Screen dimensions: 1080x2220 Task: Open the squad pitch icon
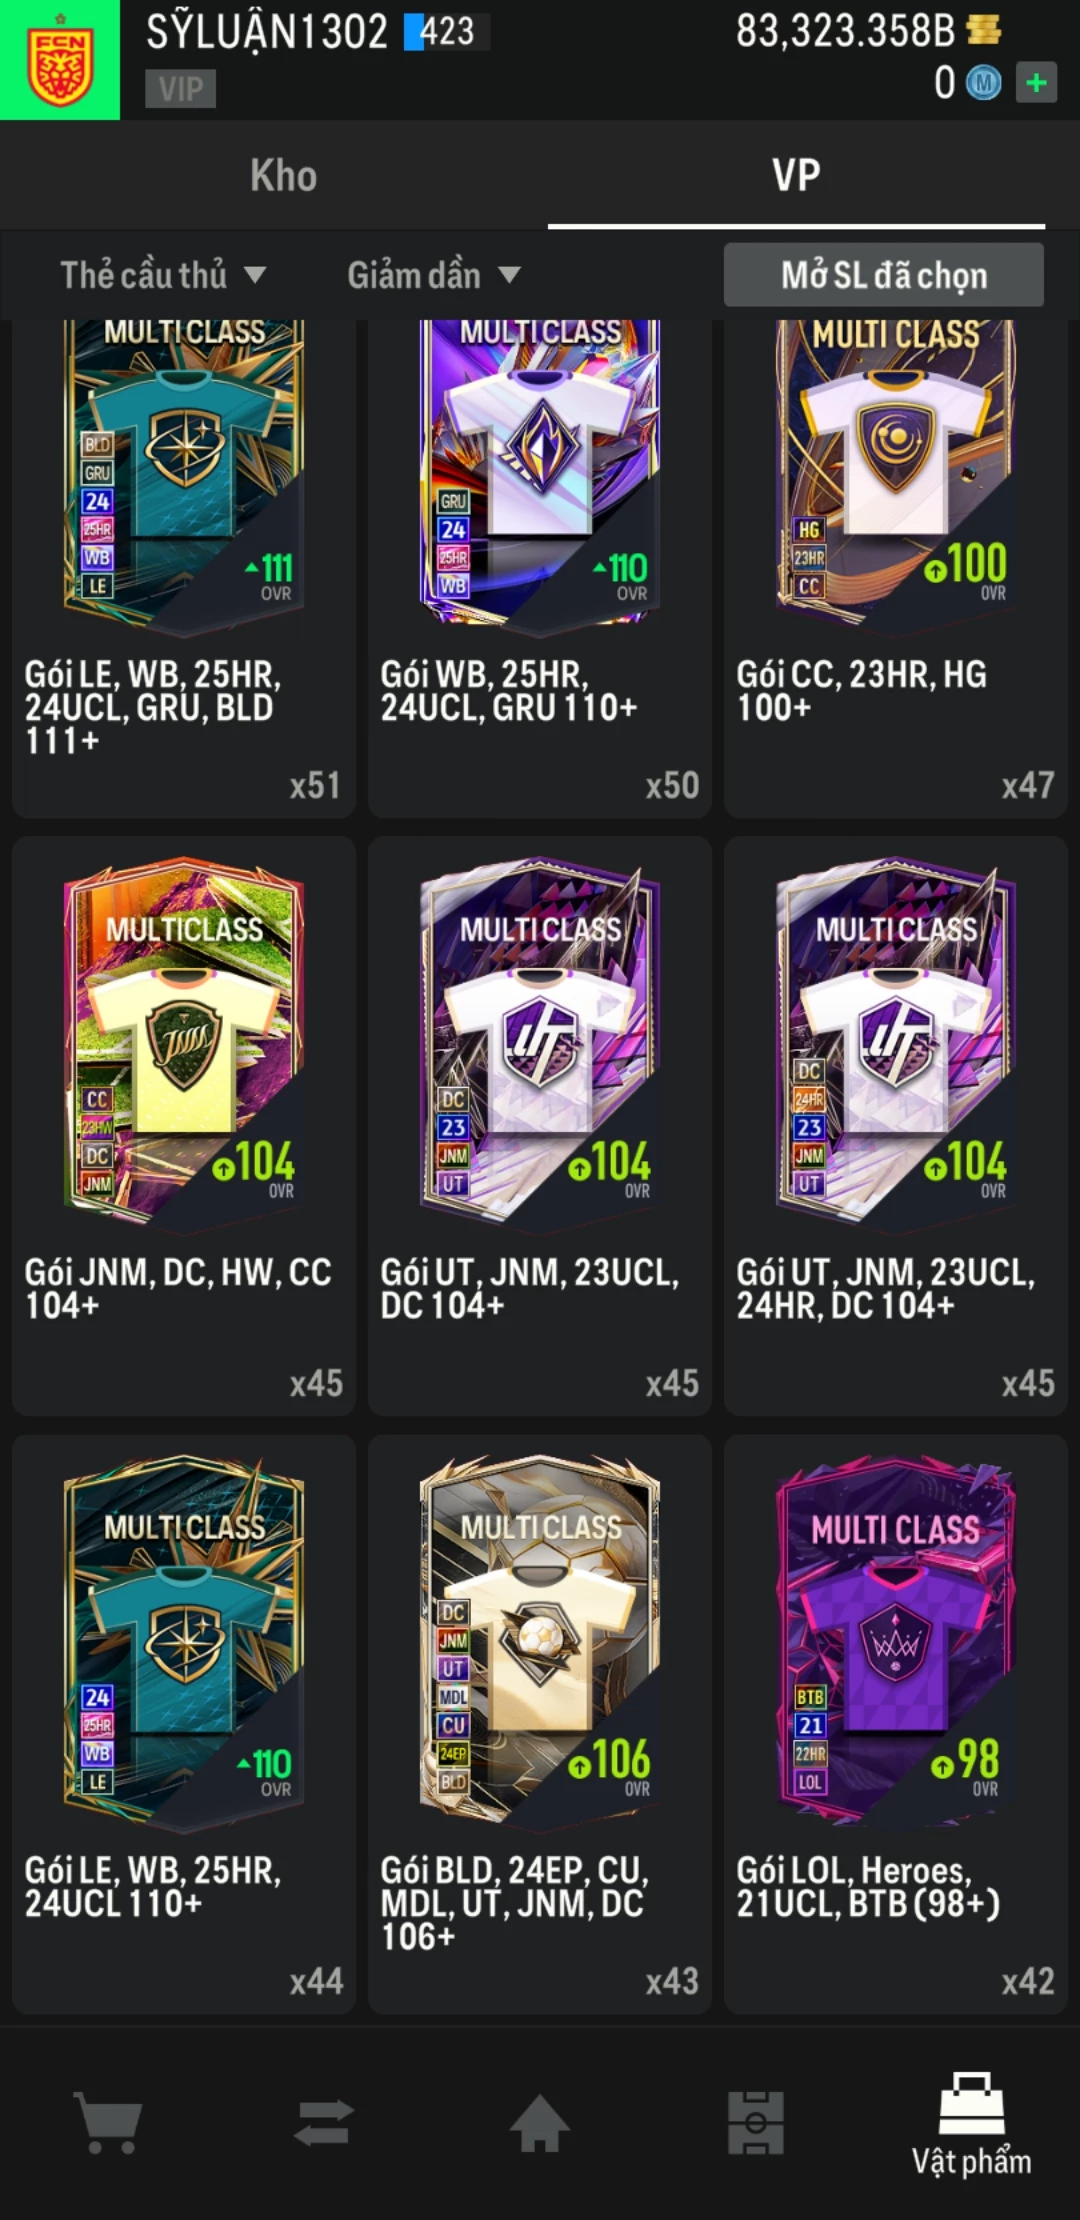tap(755, 2122)
